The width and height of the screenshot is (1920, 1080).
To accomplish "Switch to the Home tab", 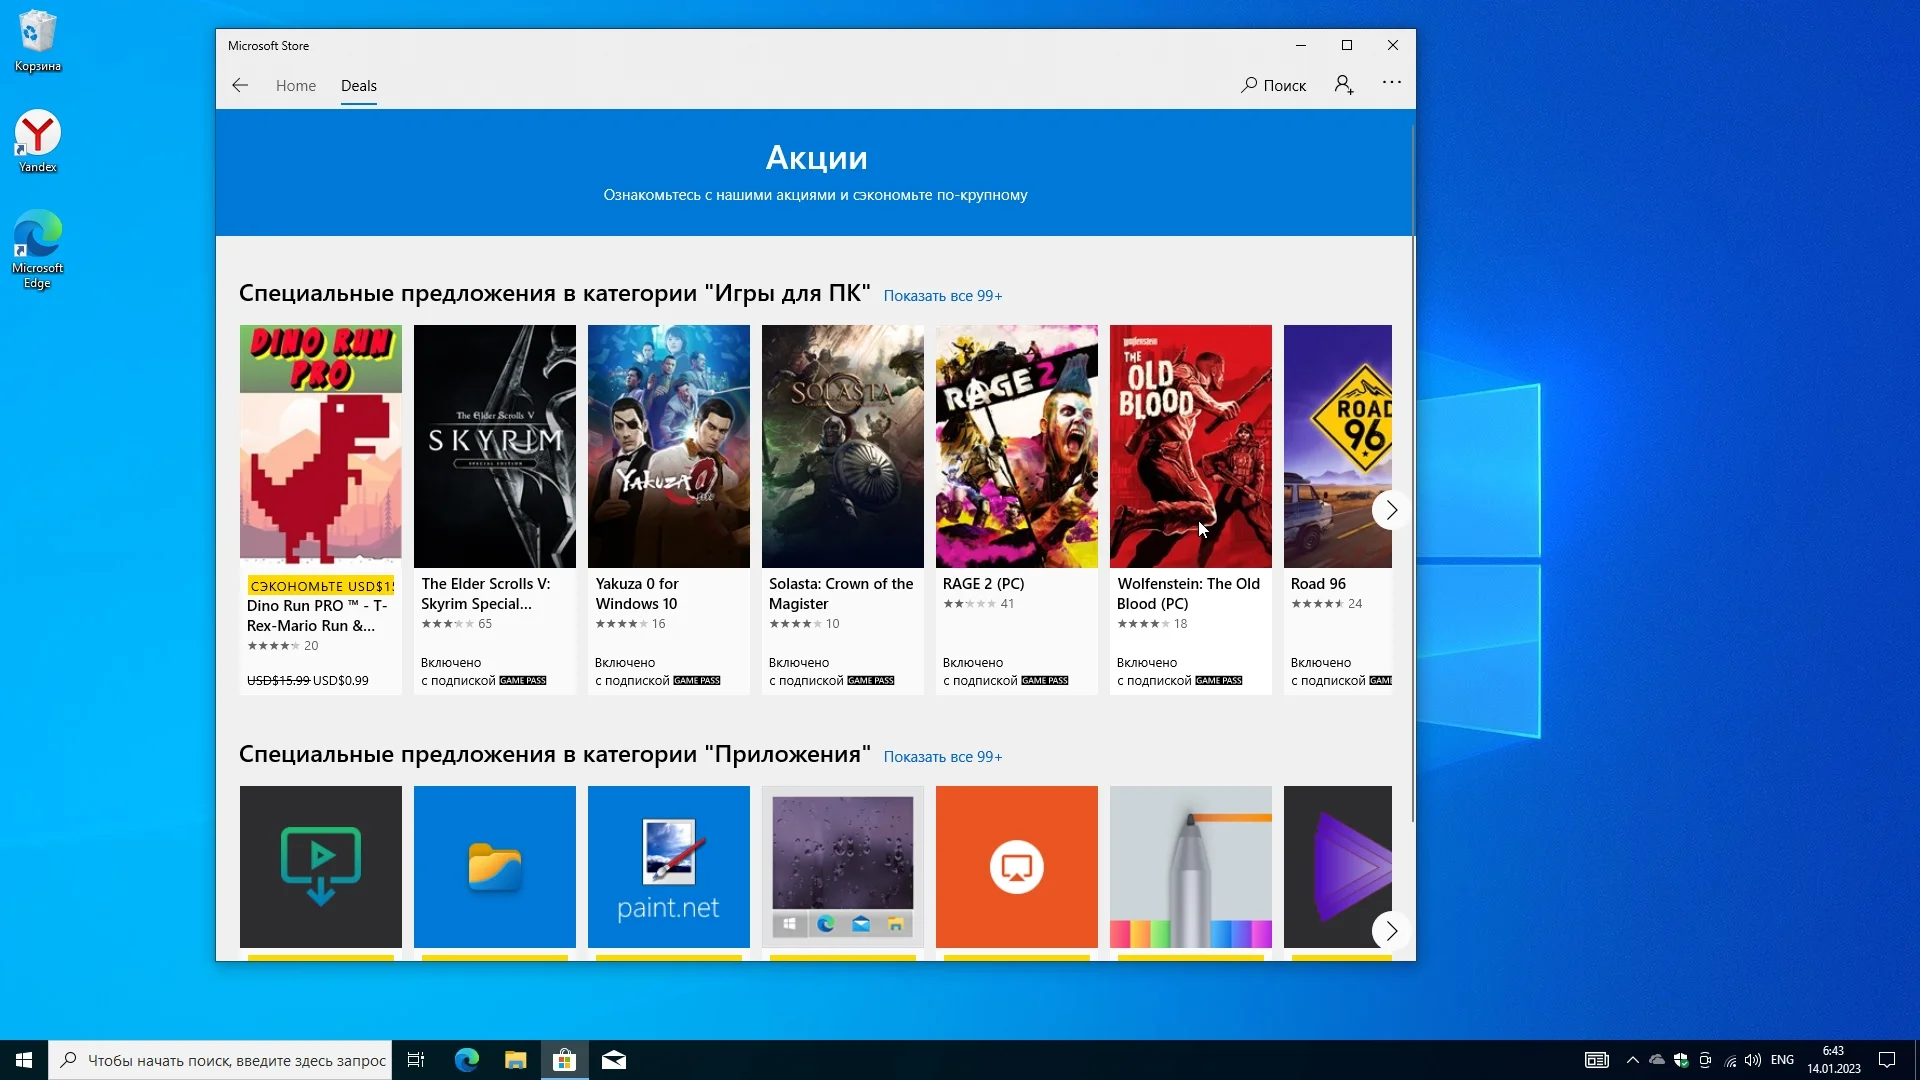I will pyautogui.click(x=295, y=86).
